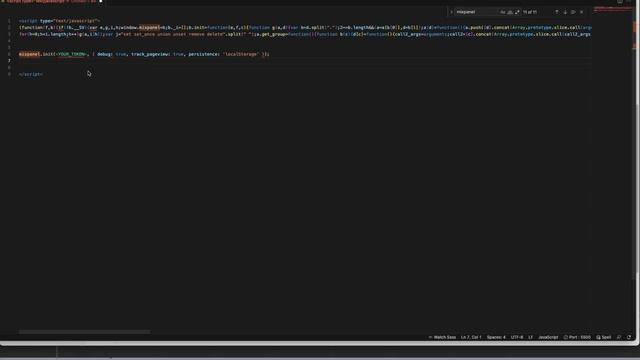
Task: Click highlighted "mixpanel" after "window." on line 2
Action: click(149, 28)
